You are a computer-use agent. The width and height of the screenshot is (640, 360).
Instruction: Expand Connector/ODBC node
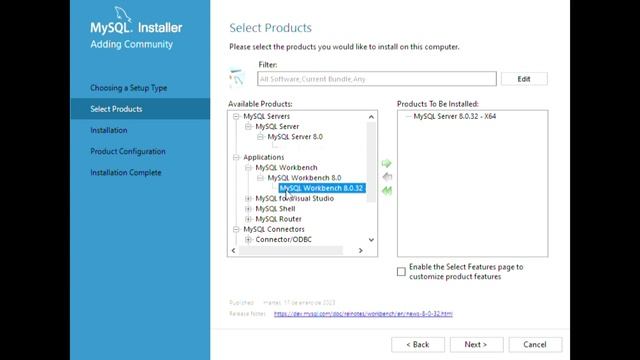click(x=248, y=240)
